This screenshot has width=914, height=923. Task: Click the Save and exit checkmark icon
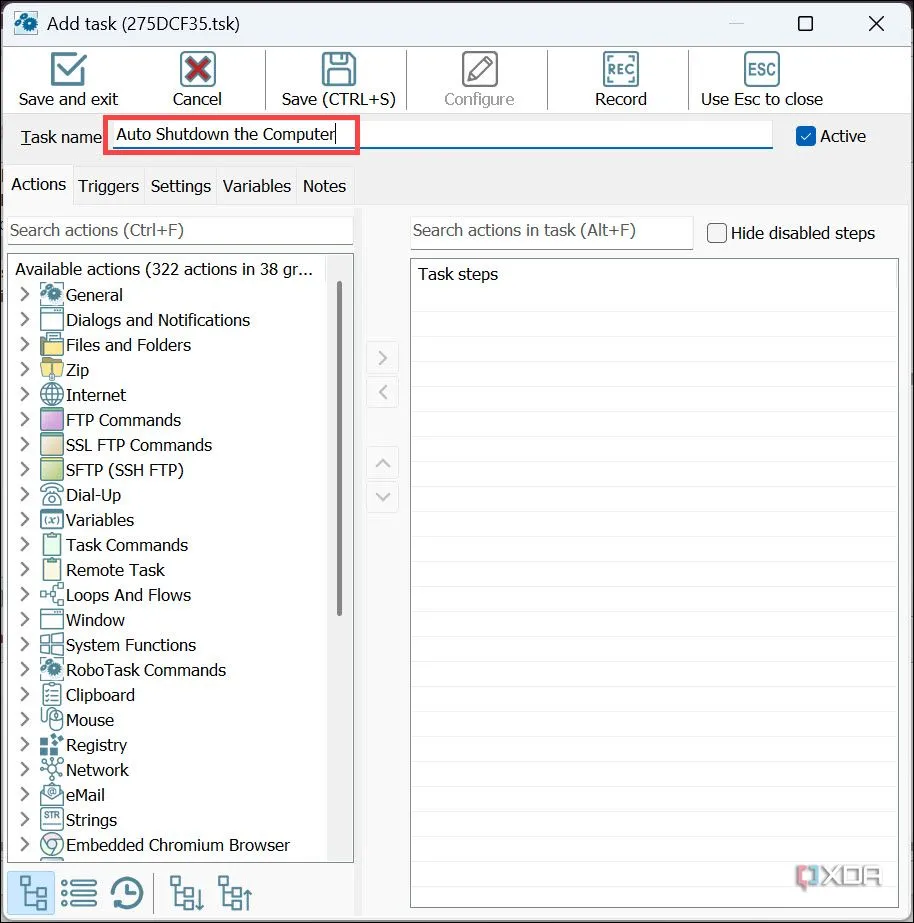click(68, 69)
